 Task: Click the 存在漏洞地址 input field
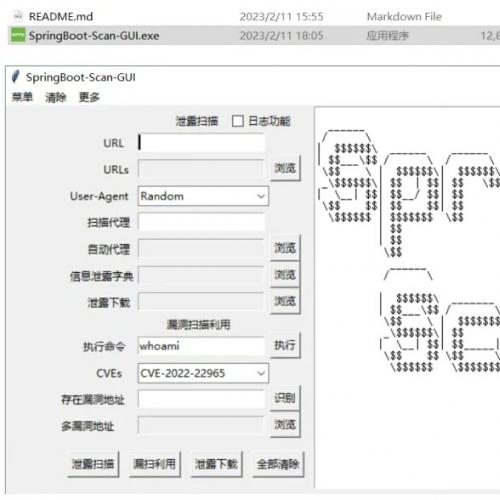point(201,399)
